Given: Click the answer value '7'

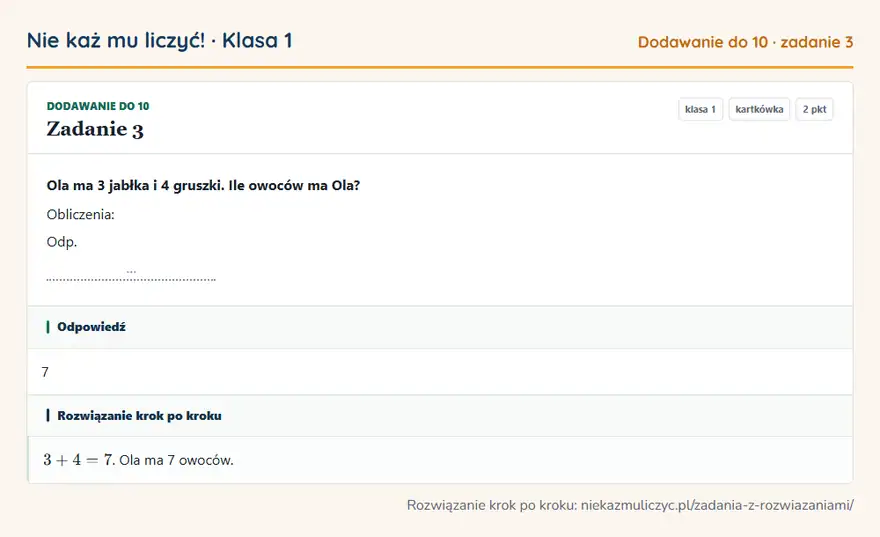Looking at the screenshot, I should pos(45,372).
